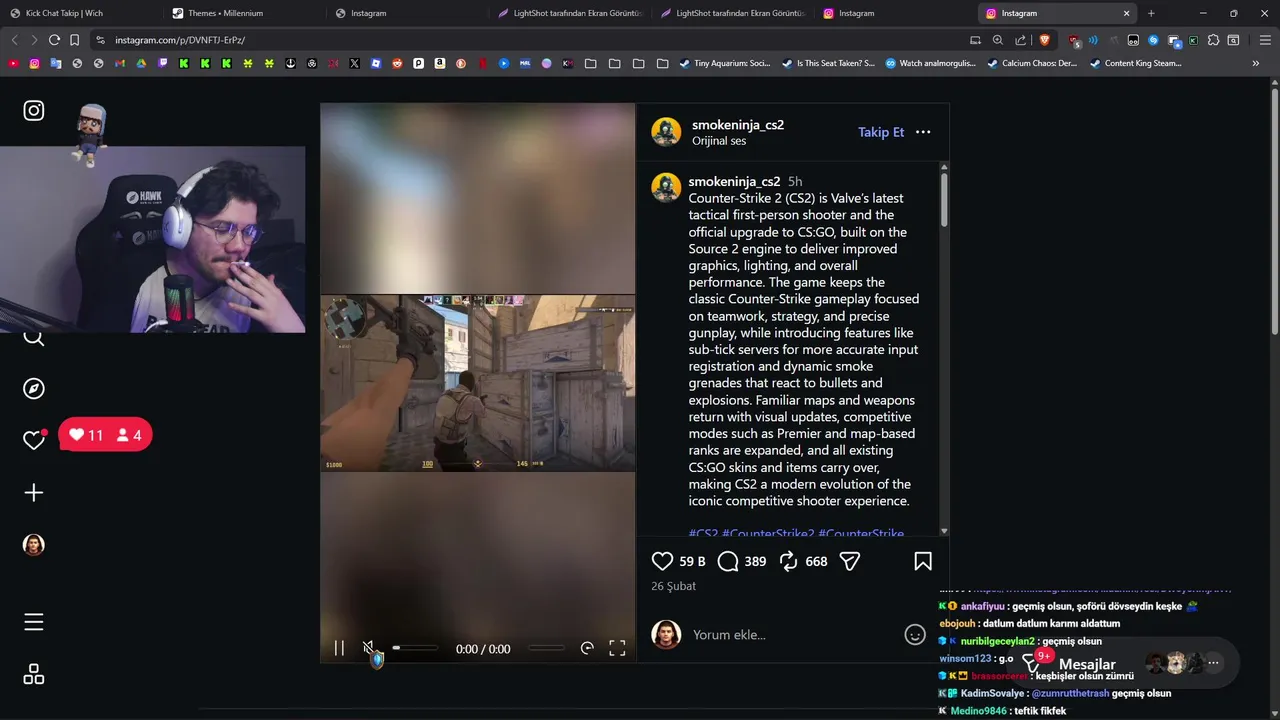This screenshot has height=720, width=1280.
Task: Open the three-dot menu in Mesajlar bar
Action: tap(1213, 663)
